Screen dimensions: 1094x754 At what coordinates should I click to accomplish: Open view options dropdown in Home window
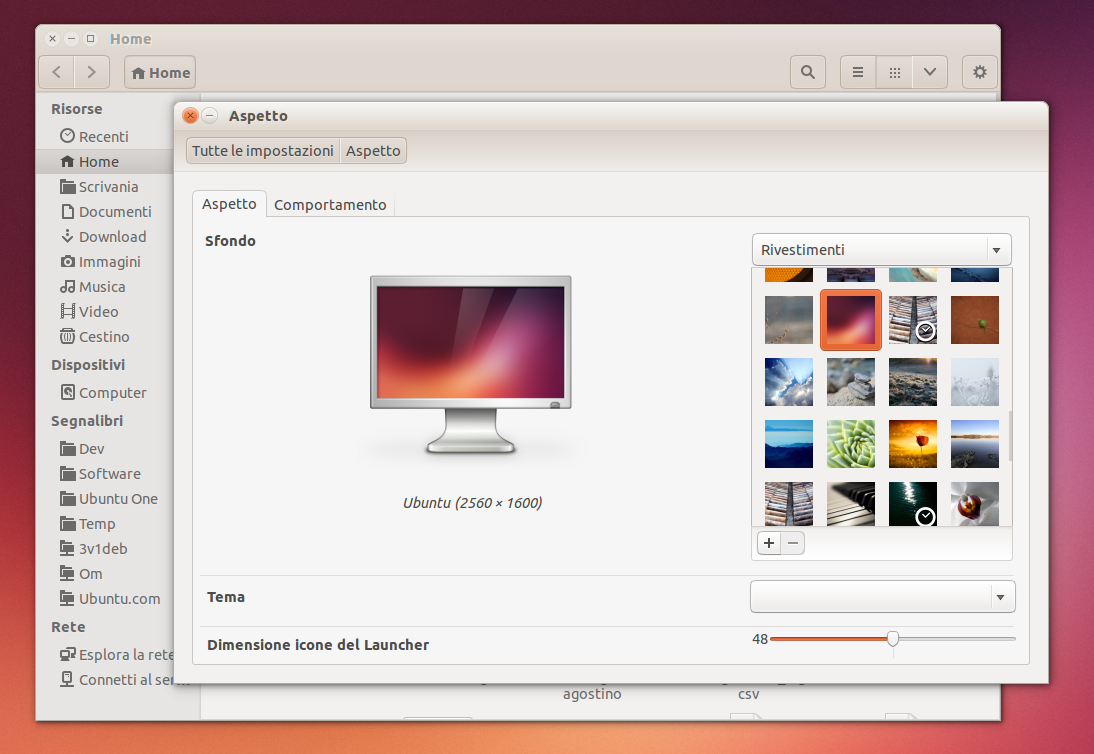[930, 73]
